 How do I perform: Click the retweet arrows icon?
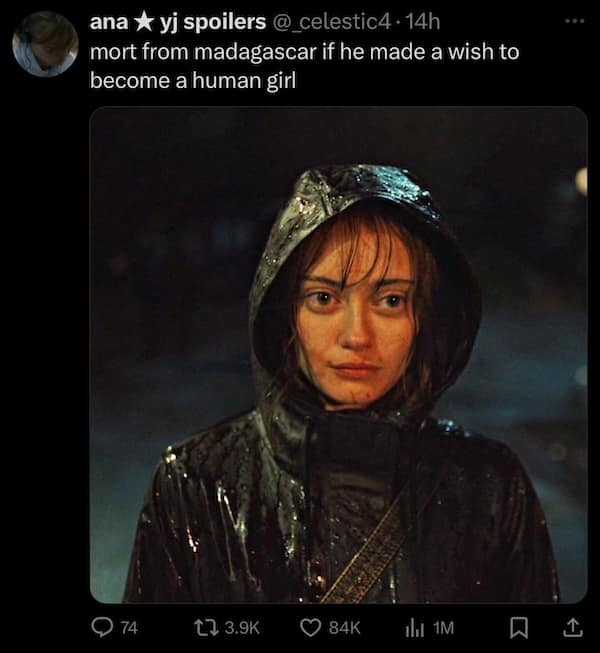coord(207,627)
